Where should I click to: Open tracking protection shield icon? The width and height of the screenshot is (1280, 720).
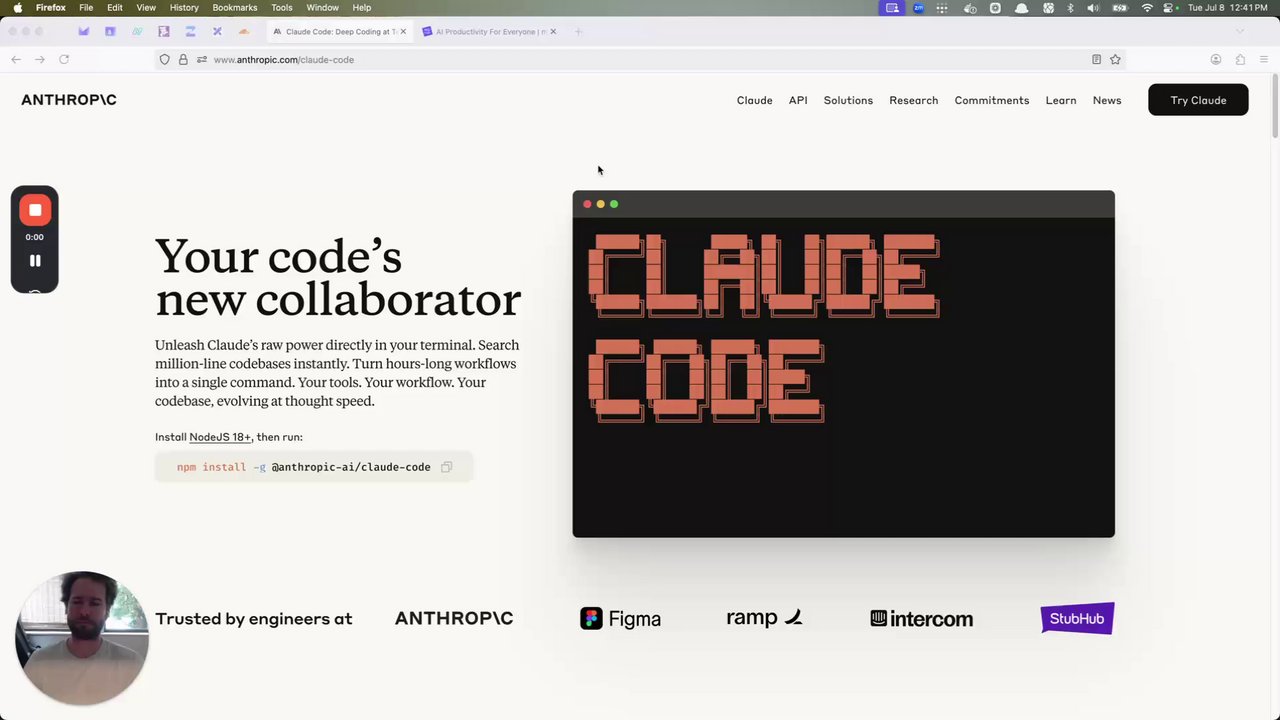pos(165,59)
